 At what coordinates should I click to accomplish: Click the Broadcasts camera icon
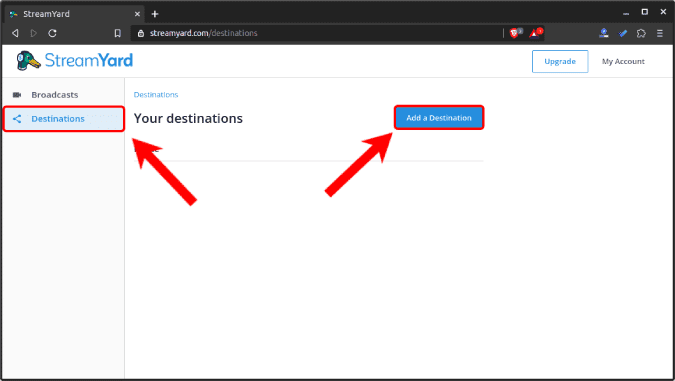tap(17, 95)
